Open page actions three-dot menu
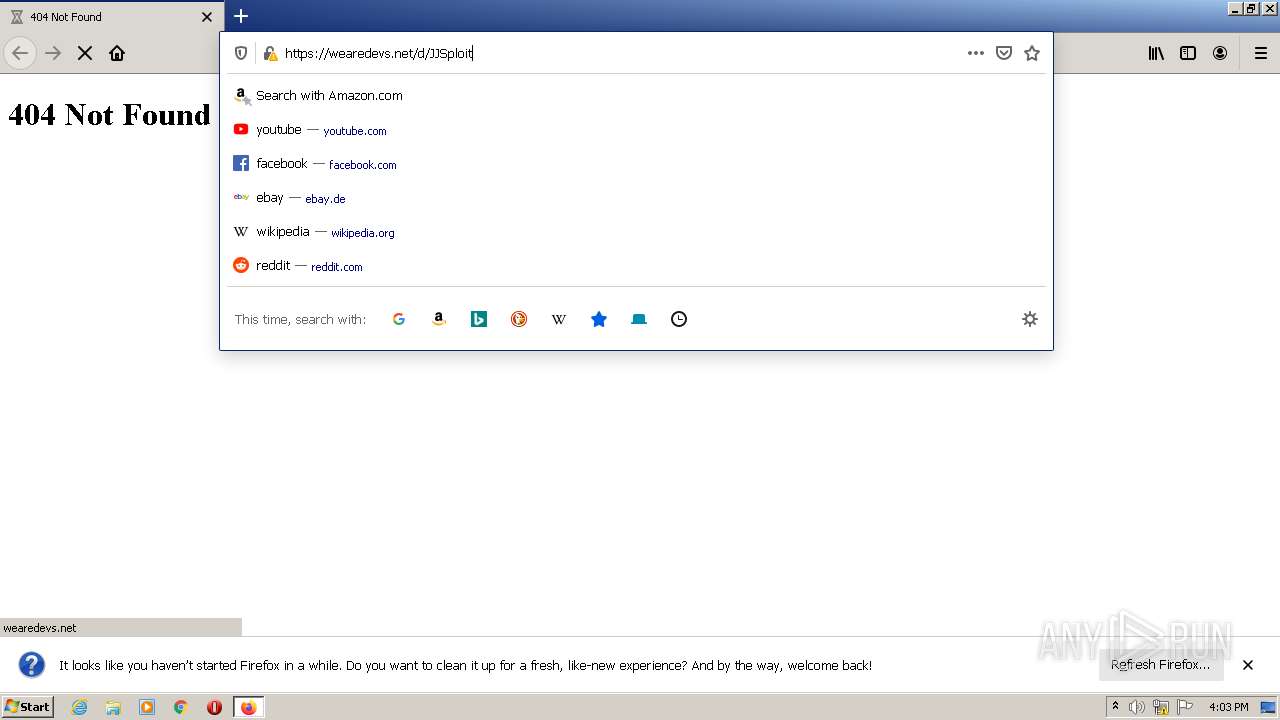Screen dimensions: 1280x720 (x=976, y=53)
